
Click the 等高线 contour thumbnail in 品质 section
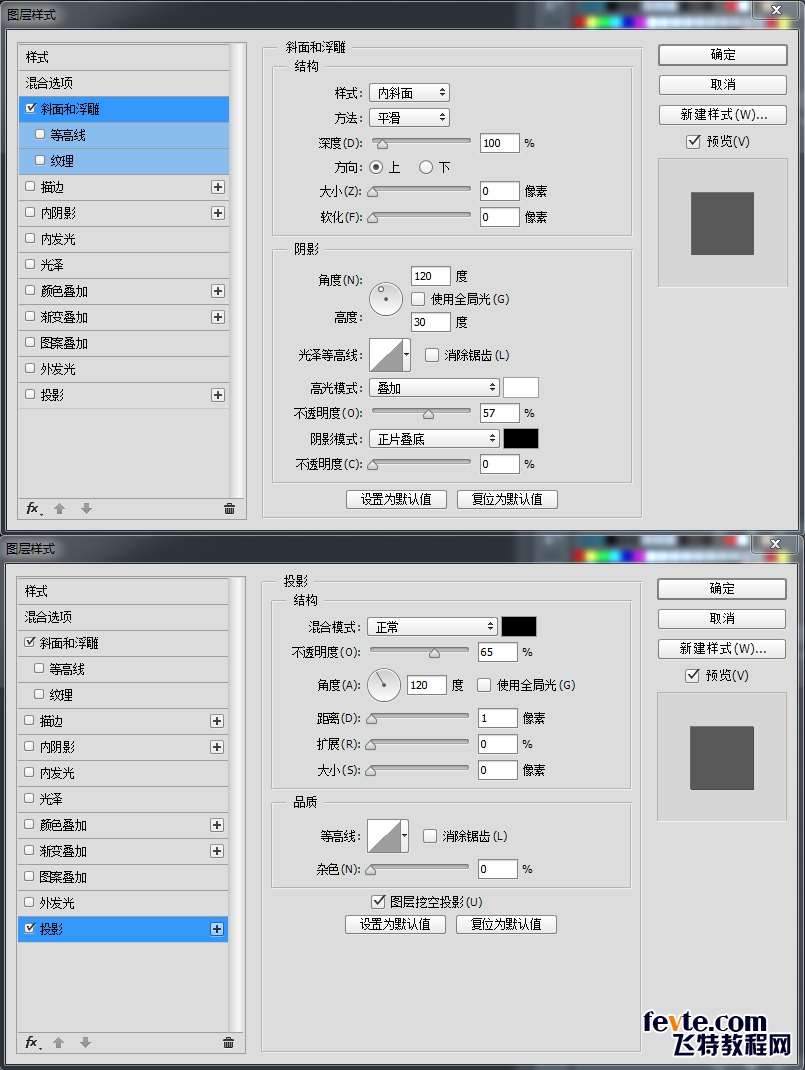tap(384, 836)
